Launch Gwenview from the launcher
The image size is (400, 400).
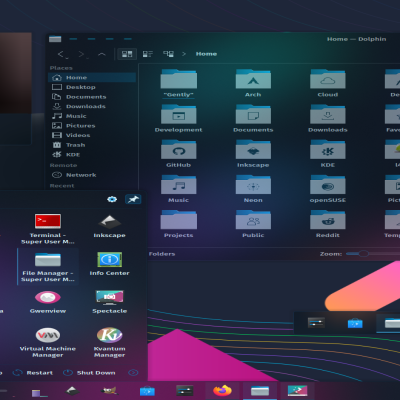coord(48,302)
